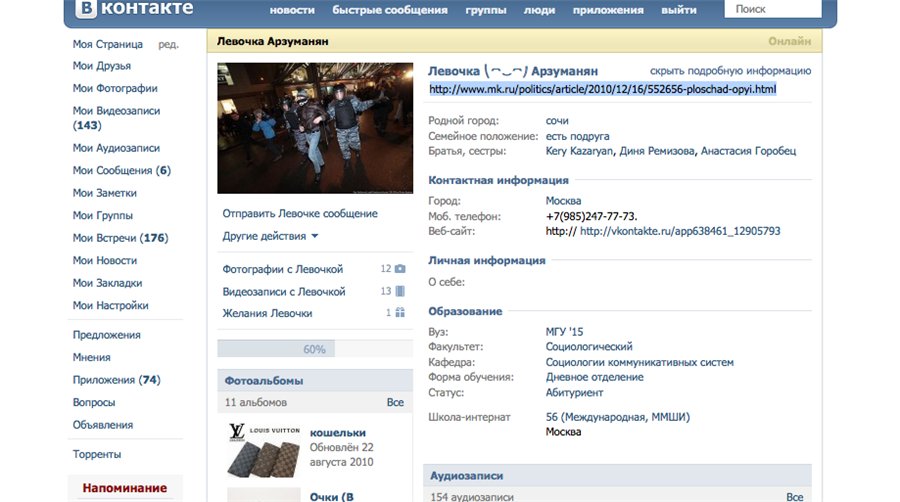Screen dimensions: 900x502
Task: Open Объявления in the sidebar
Action: [x=103, y=425]
